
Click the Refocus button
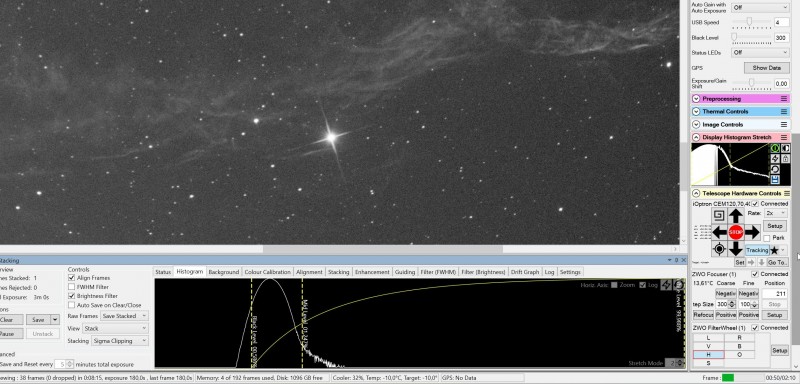[703, 315]
